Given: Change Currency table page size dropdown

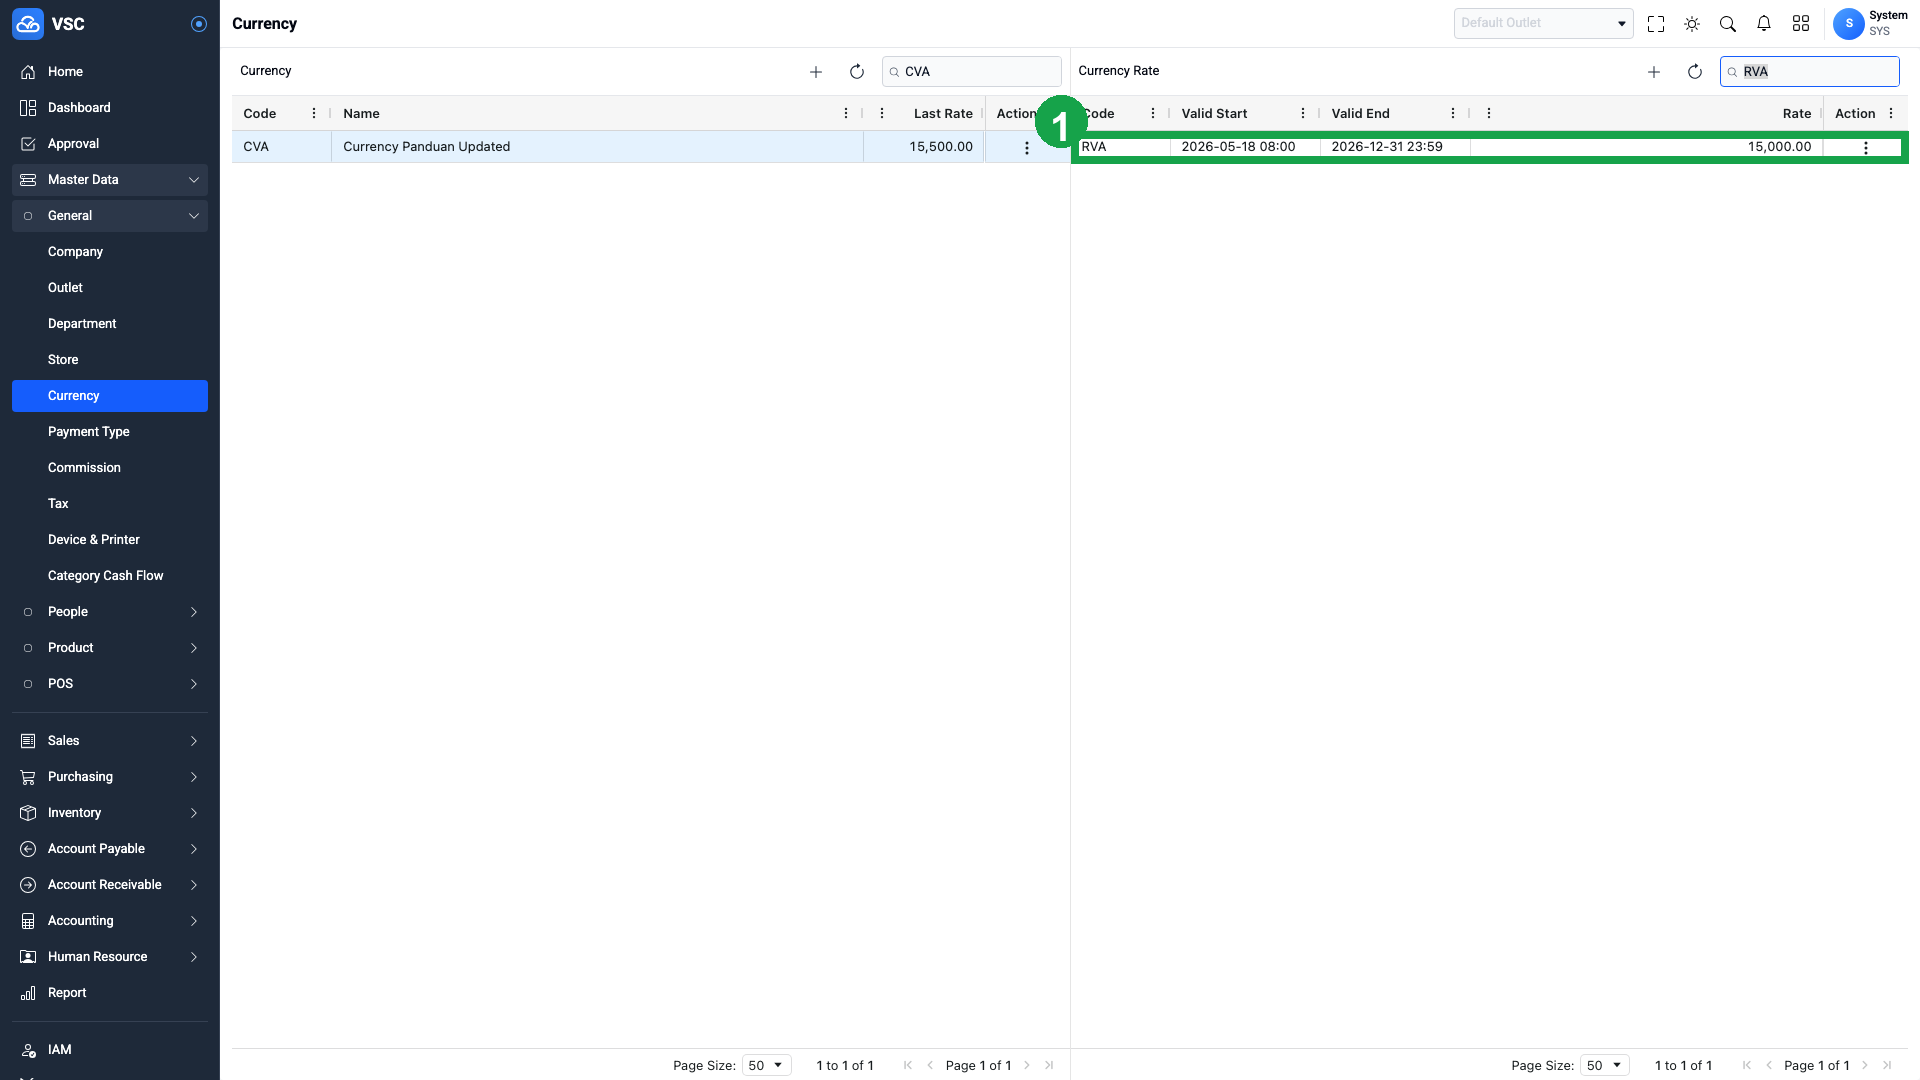Looking at the screenshot, I should pyautogui.click(x=767, y=1066).
